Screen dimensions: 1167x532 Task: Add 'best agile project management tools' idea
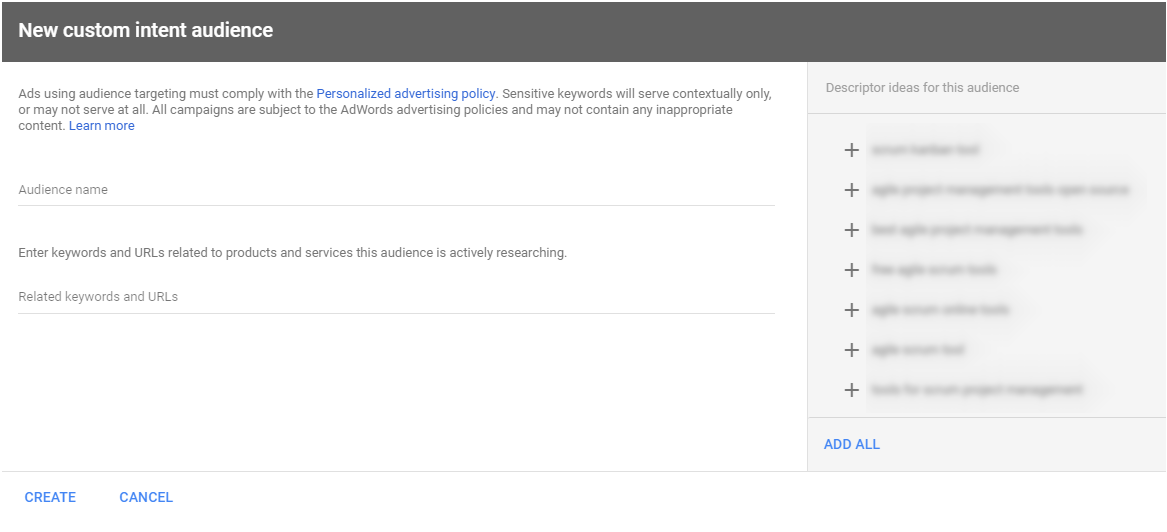851,231
